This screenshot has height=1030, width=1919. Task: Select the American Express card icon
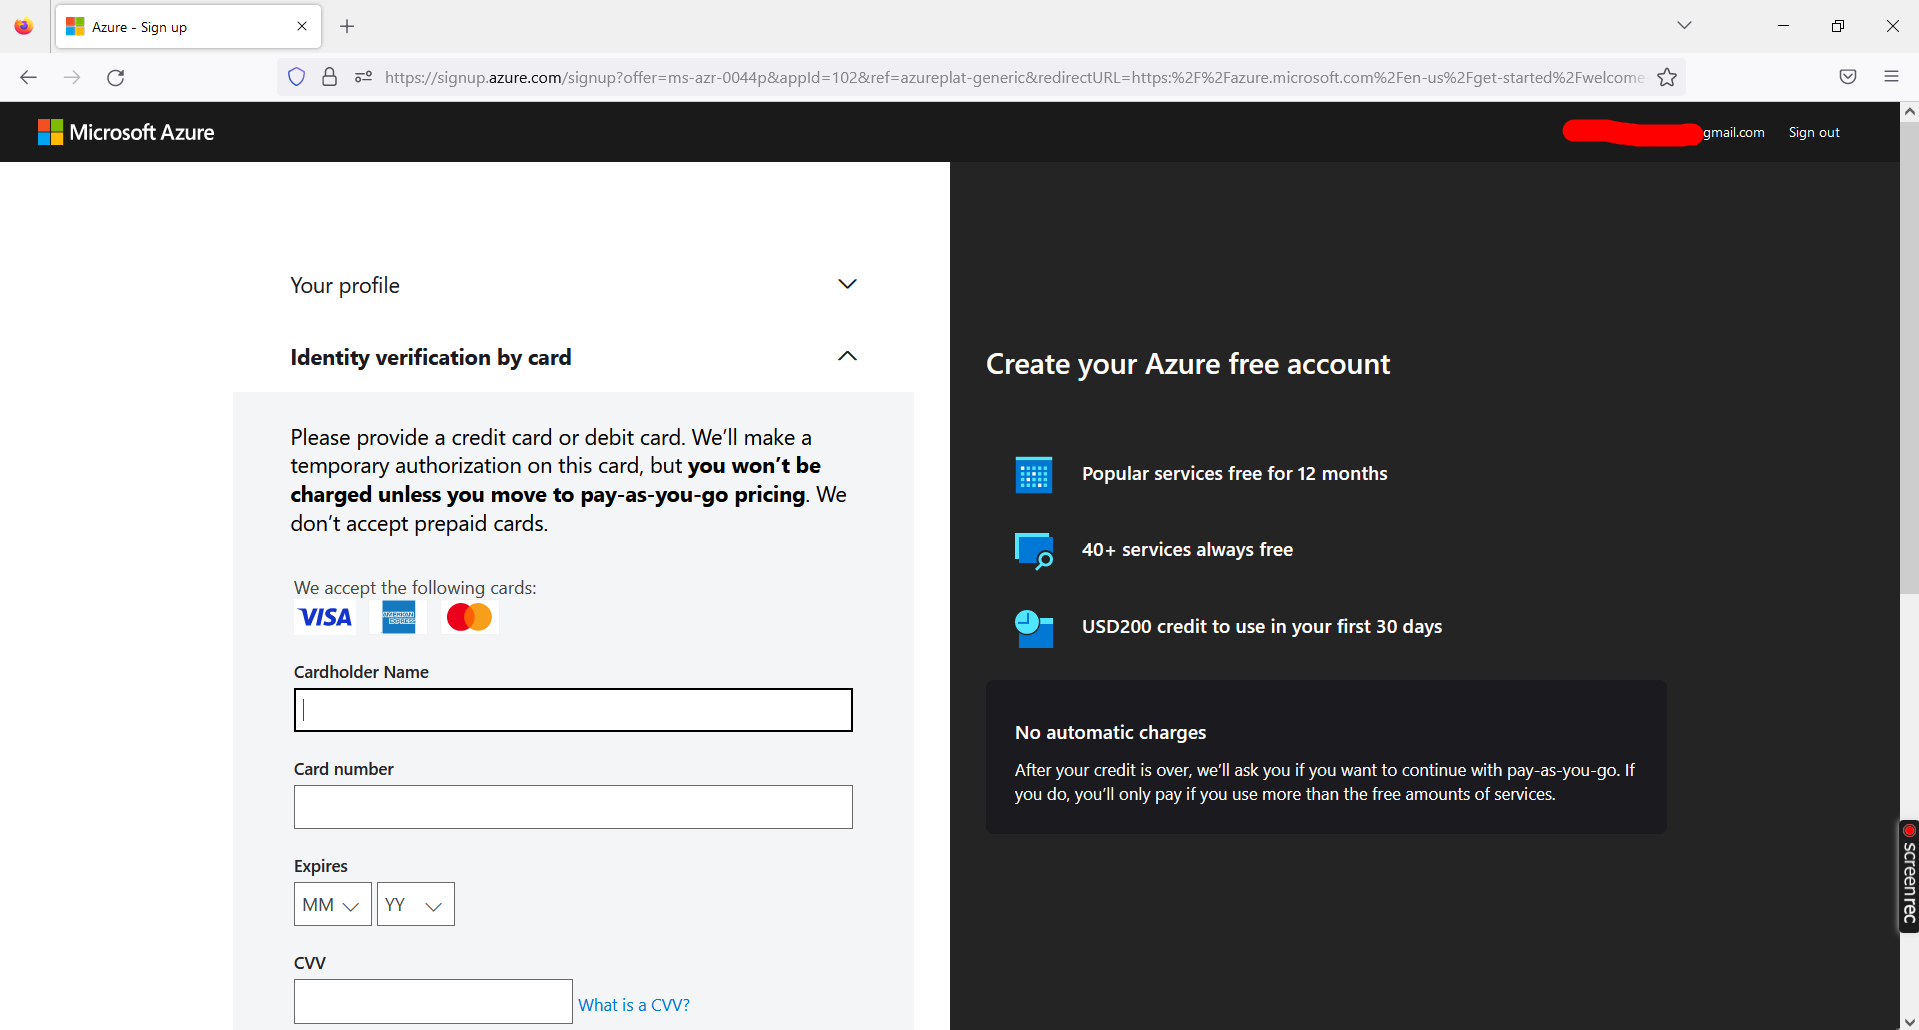click(397, 616)
